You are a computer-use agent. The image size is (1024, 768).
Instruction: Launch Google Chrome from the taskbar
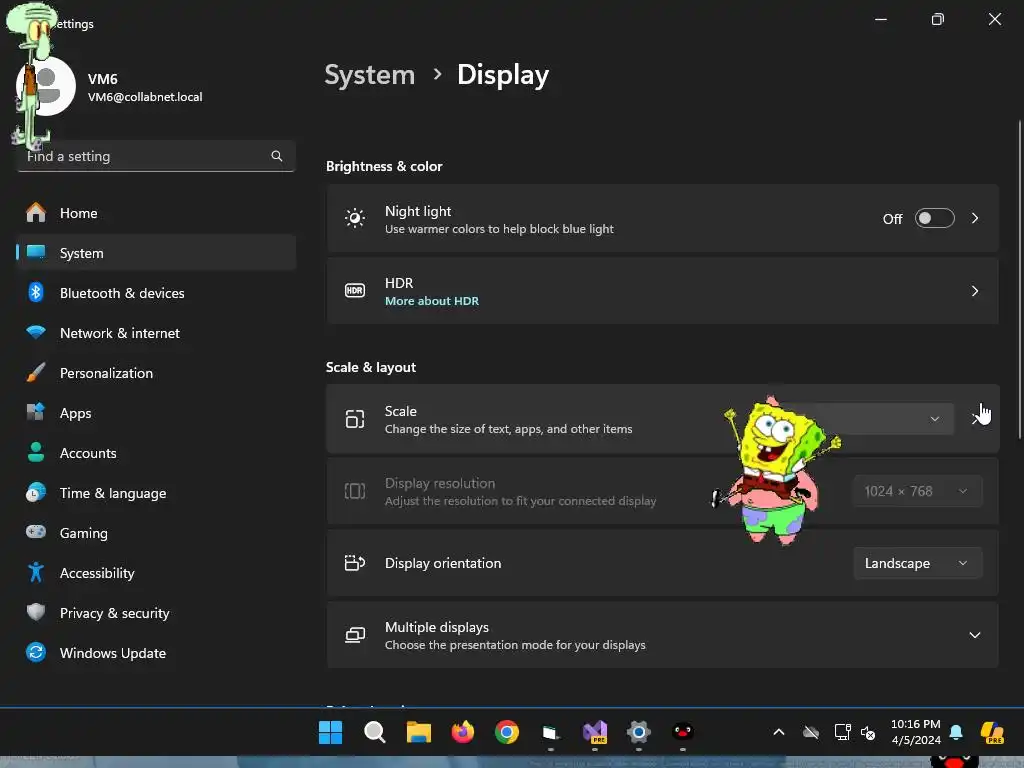[507, 732]
